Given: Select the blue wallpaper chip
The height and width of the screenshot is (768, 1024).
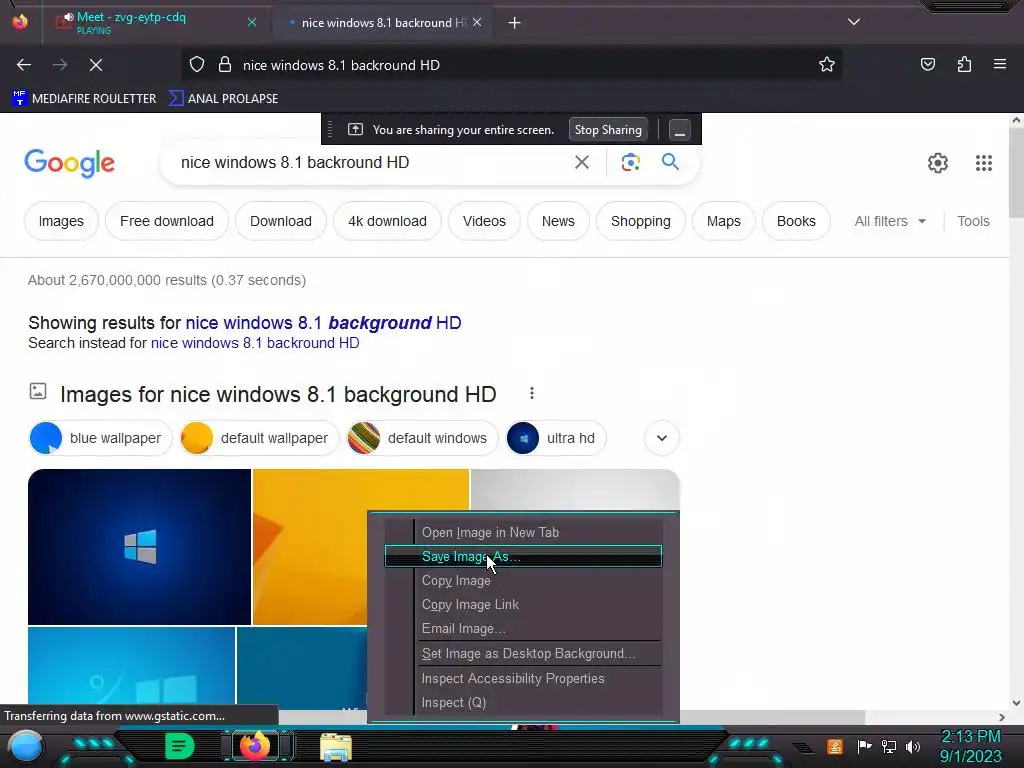Looking at the screenshot, I should [100, 438].
